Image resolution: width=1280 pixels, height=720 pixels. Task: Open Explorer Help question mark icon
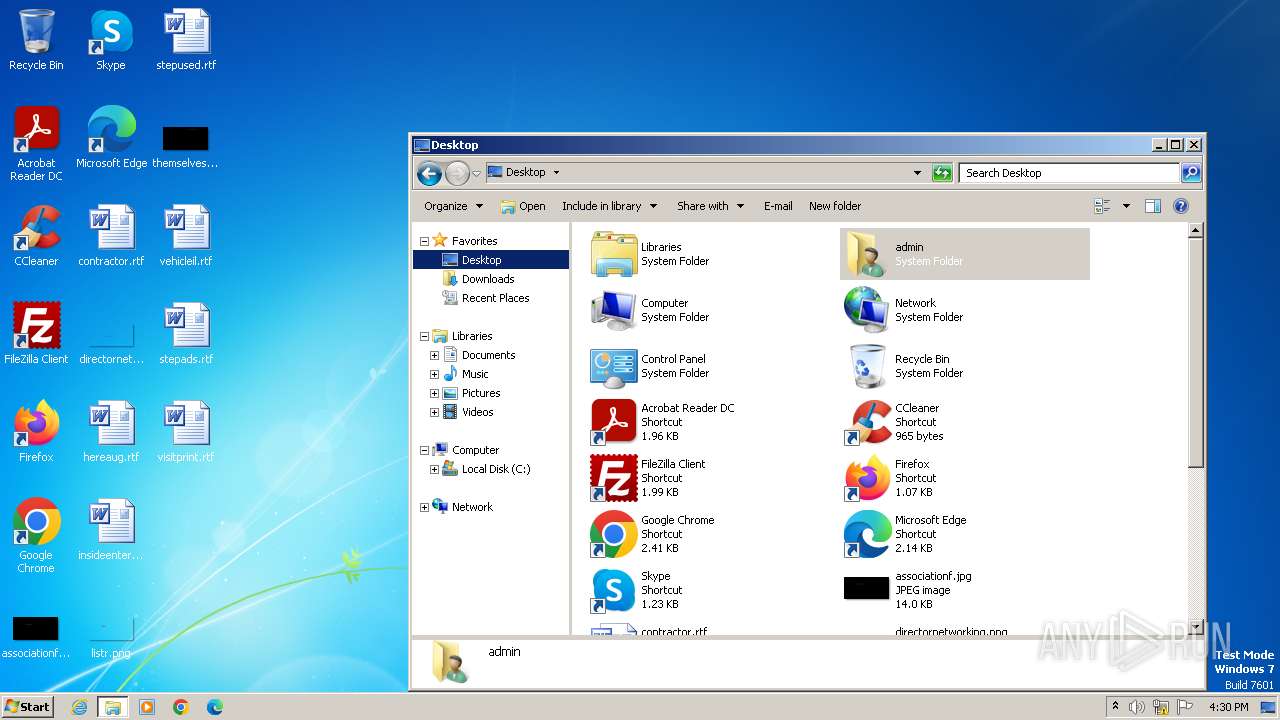tap(1180, 206)
